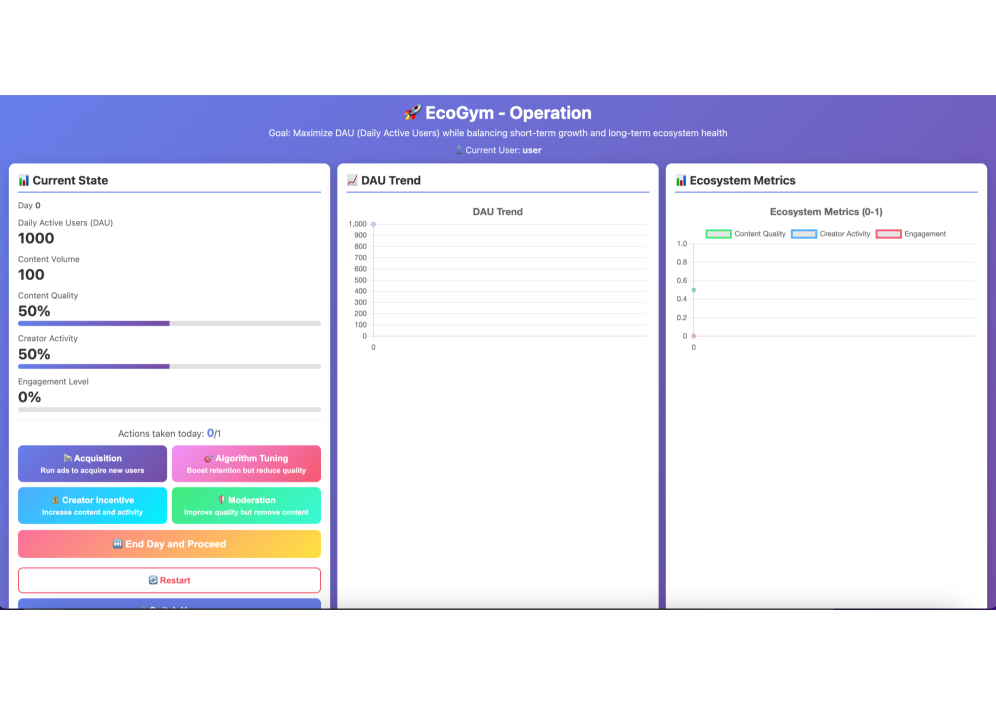Restart the simulation
The width and height of the screenshot is (996, 705).
tap(169, 580)
